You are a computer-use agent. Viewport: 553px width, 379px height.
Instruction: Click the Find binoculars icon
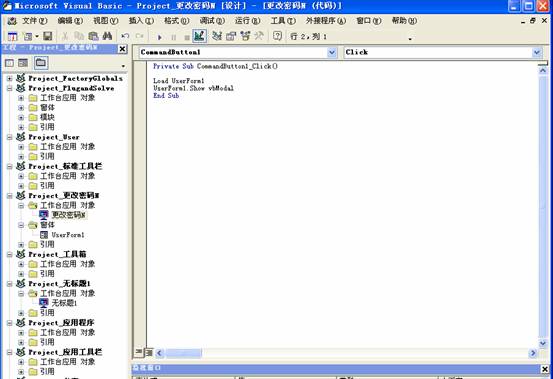pyautogui.click(x=107, y=36)
